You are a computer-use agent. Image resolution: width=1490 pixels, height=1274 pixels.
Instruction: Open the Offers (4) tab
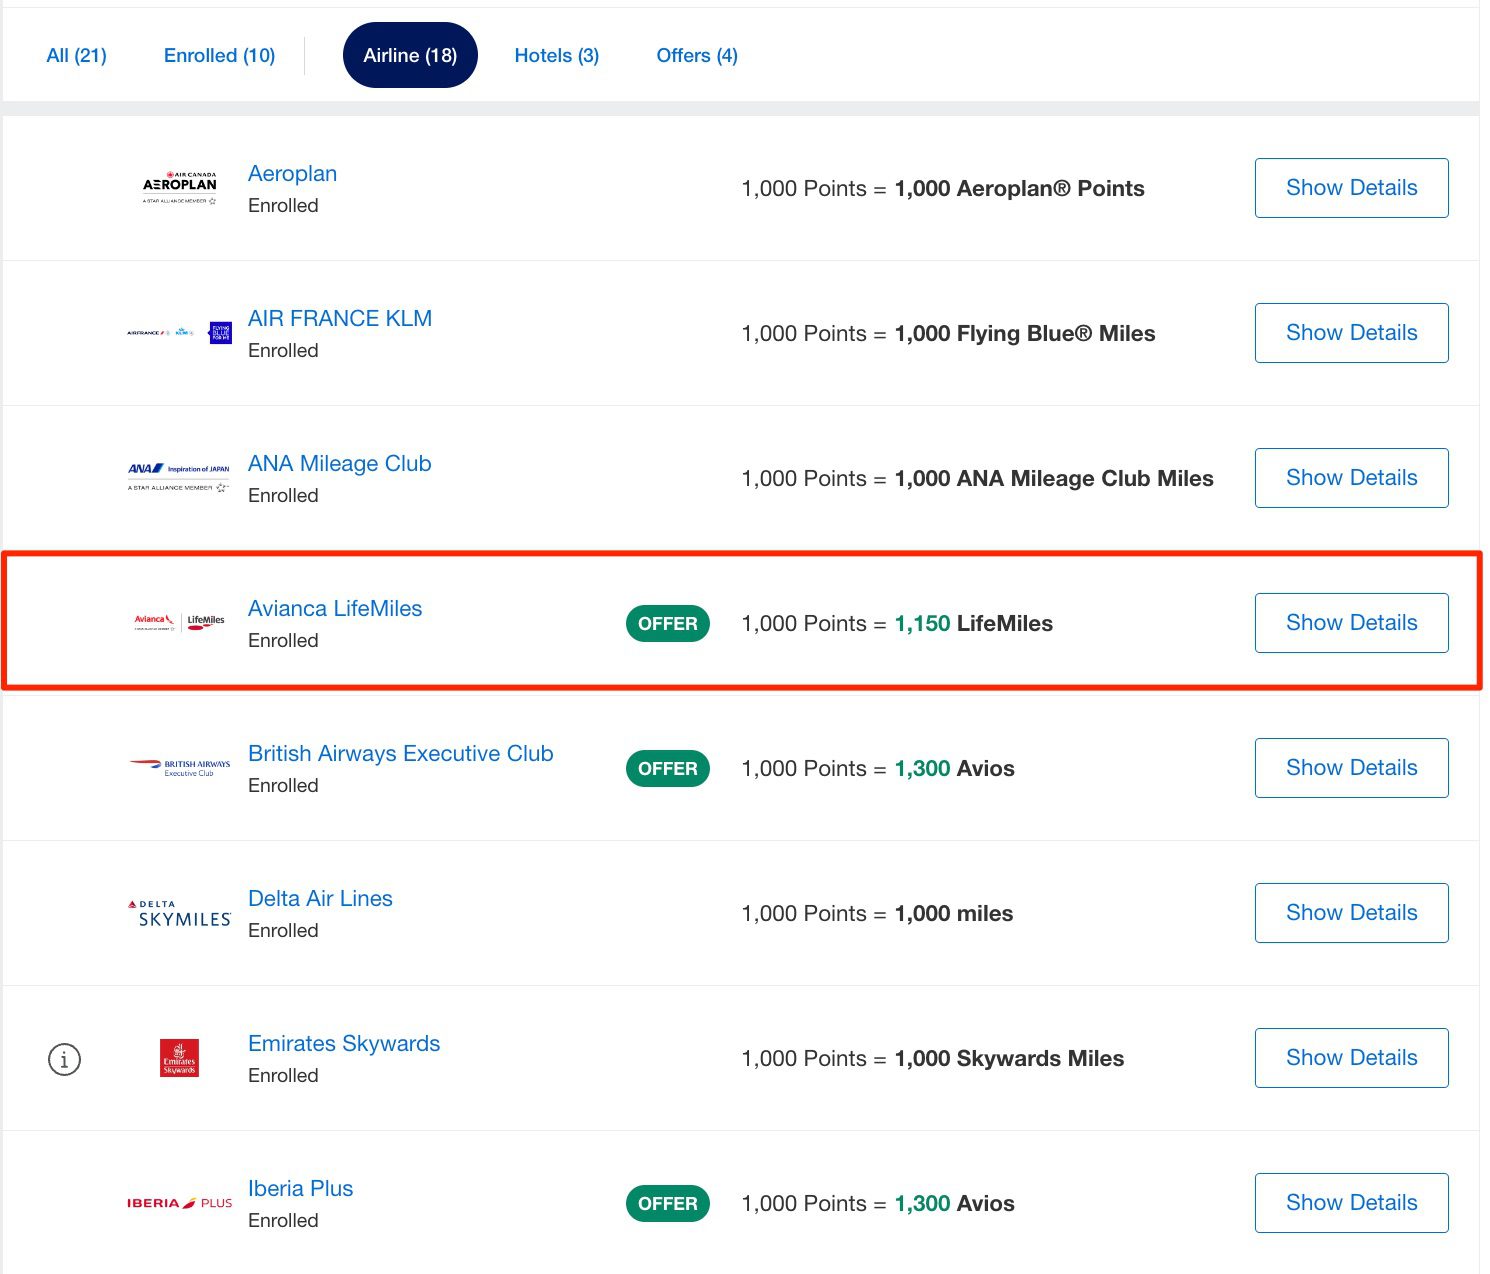tap(696, 55)
